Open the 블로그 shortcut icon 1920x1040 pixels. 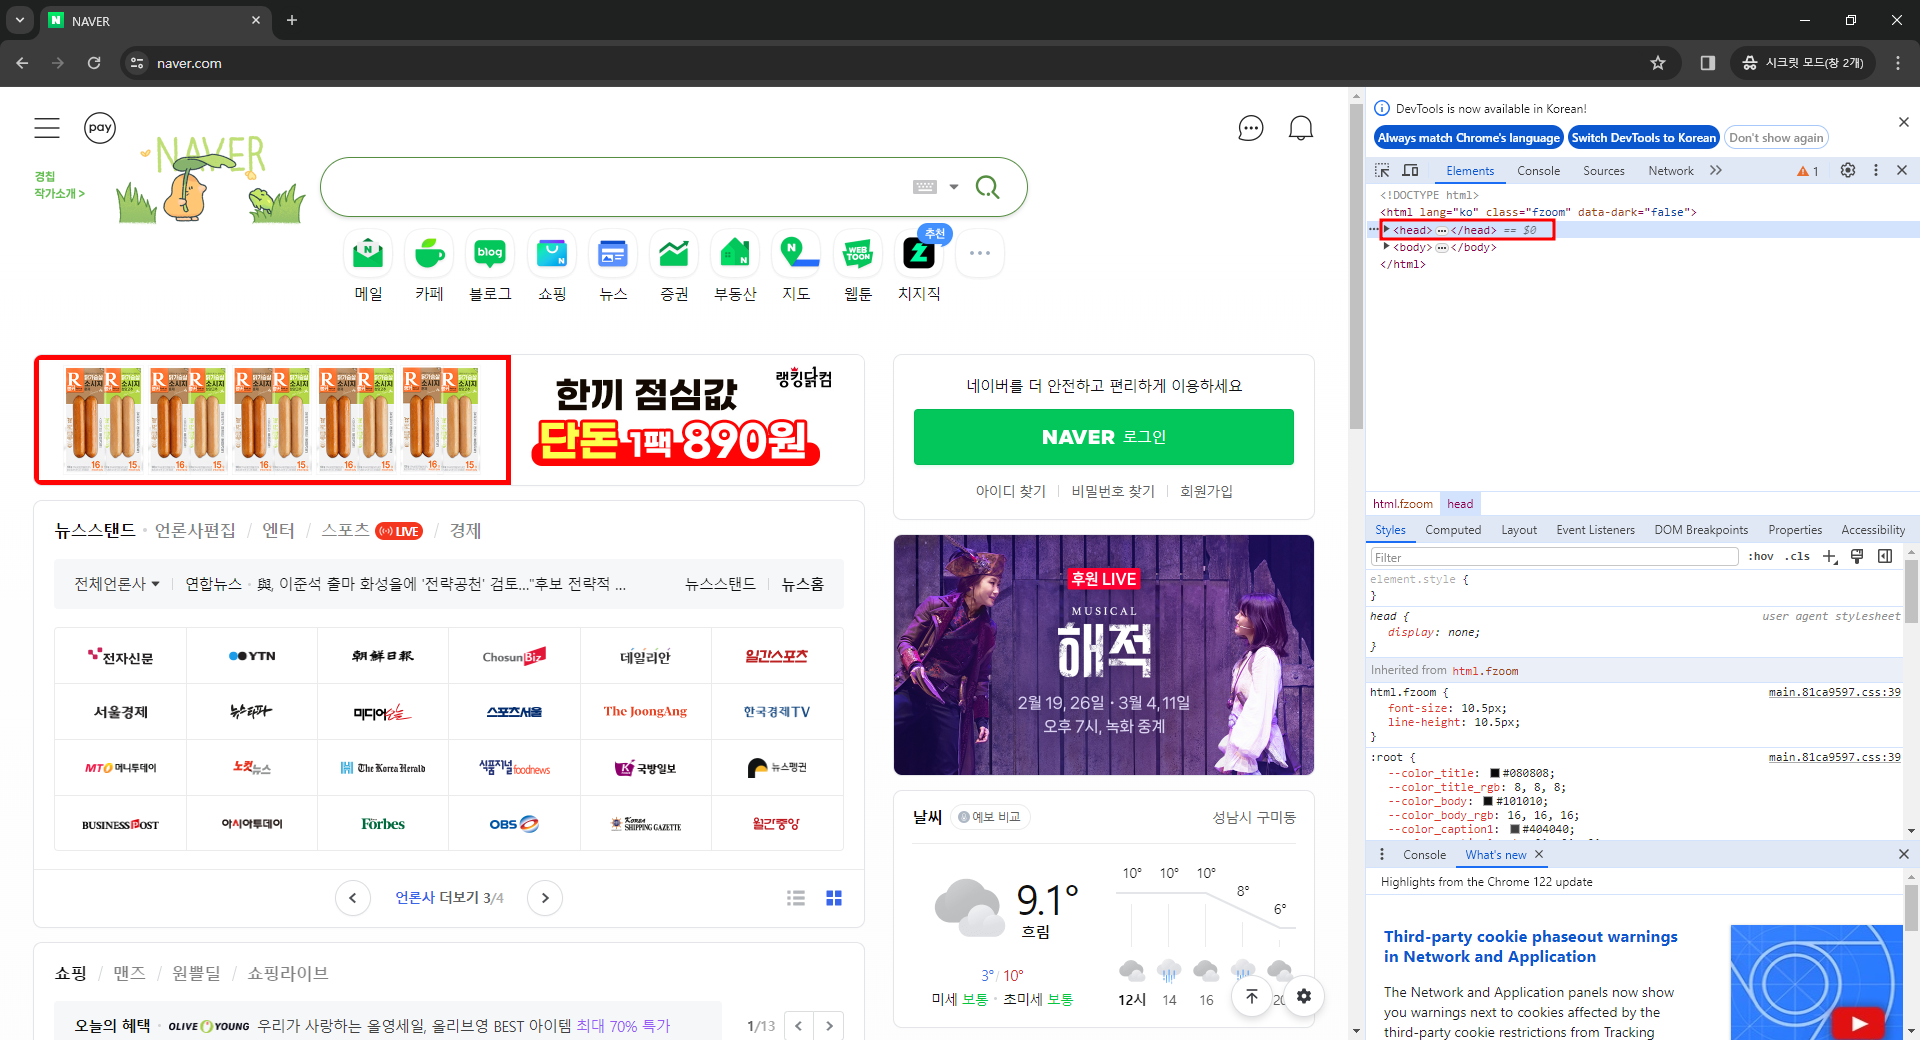490,254
